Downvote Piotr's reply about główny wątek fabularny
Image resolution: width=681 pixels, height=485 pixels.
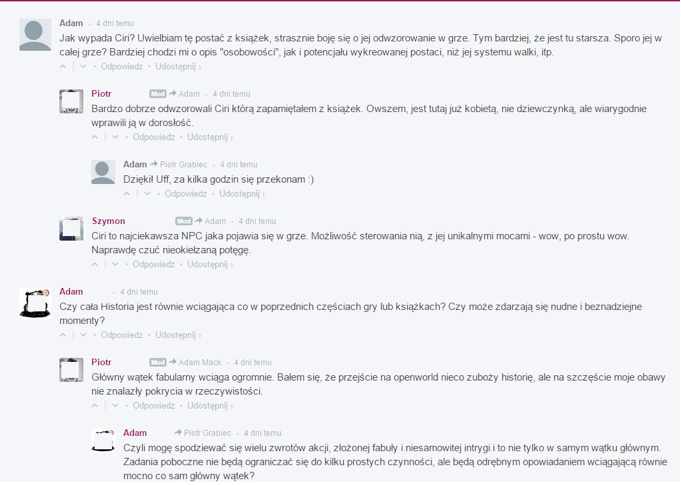(115, 406)
